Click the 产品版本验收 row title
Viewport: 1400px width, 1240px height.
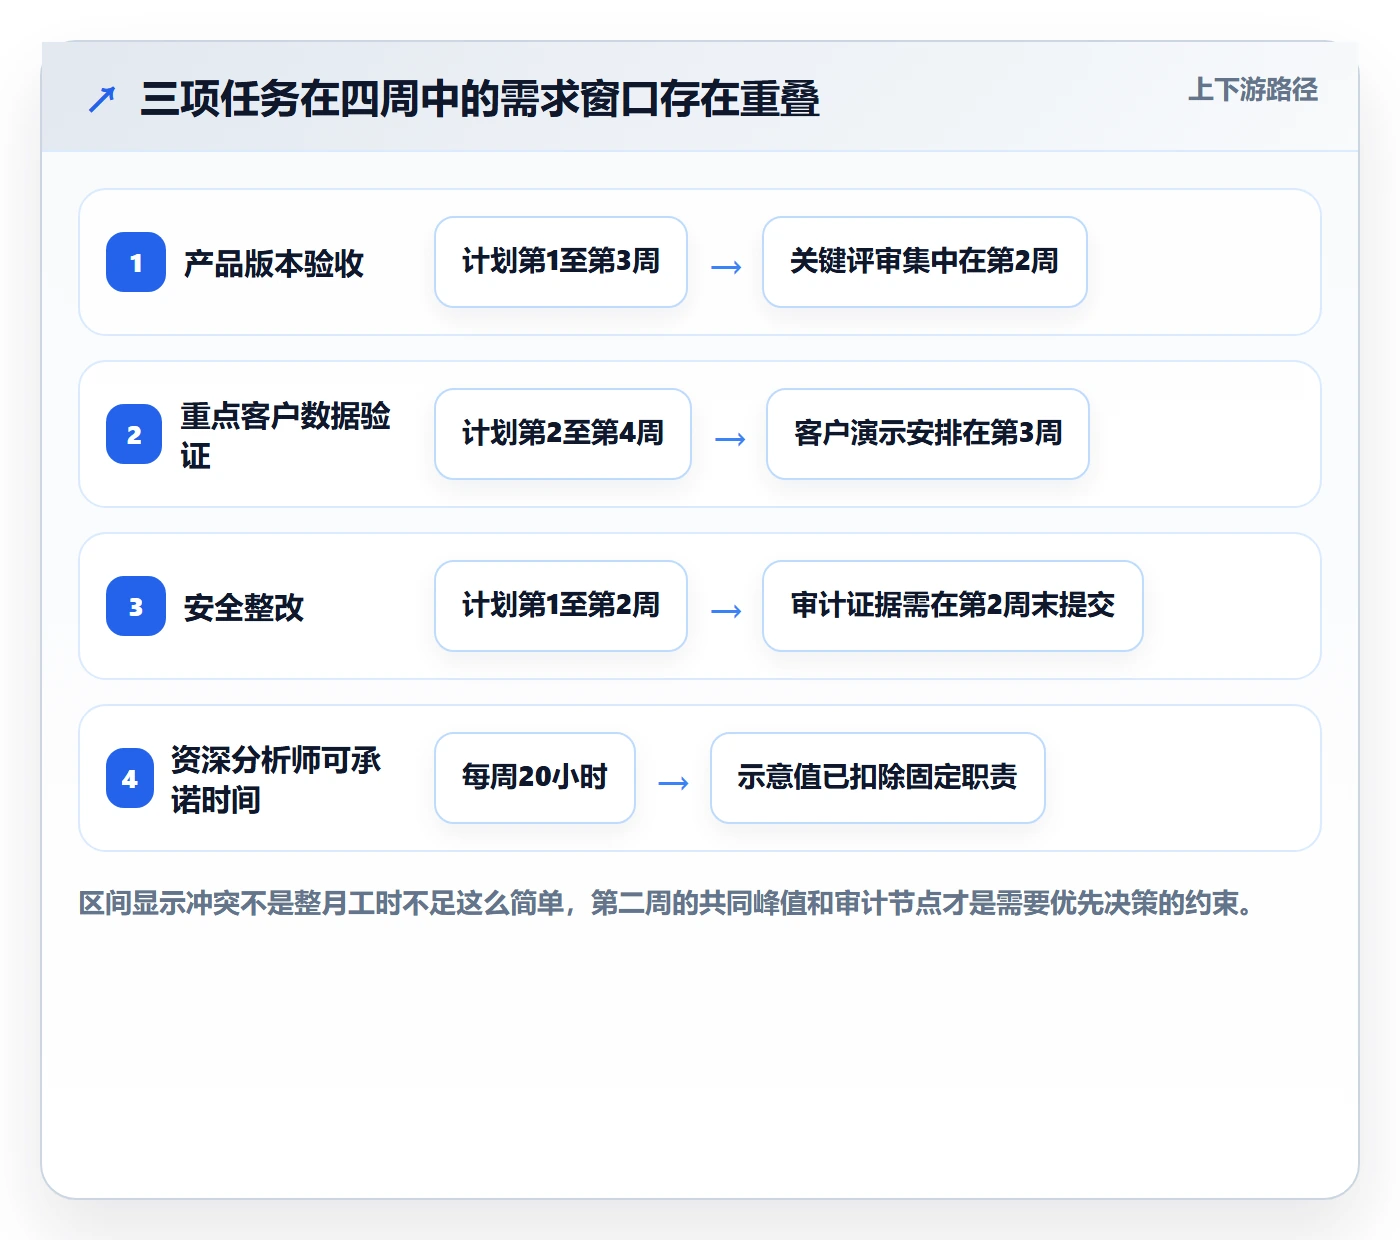(274, 263)
